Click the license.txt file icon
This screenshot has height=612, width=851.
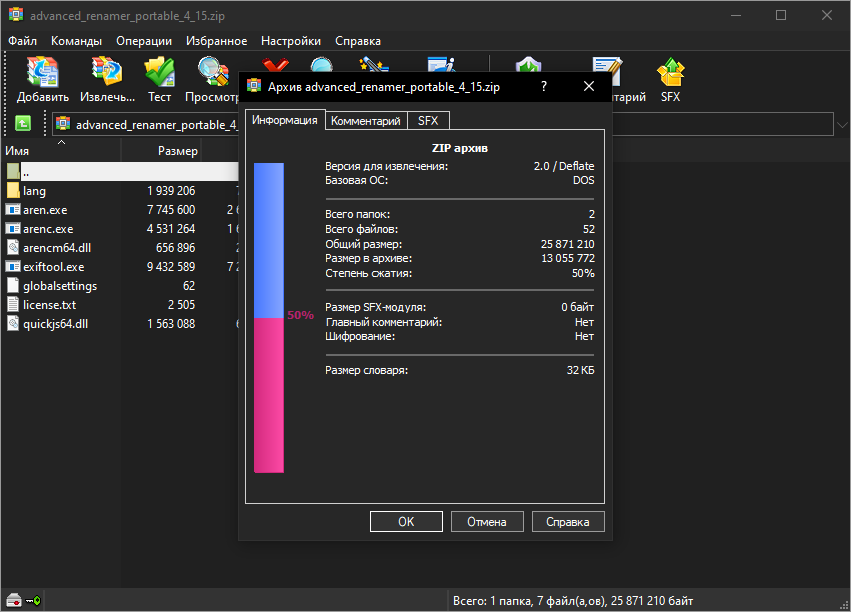tap(13, 304)
